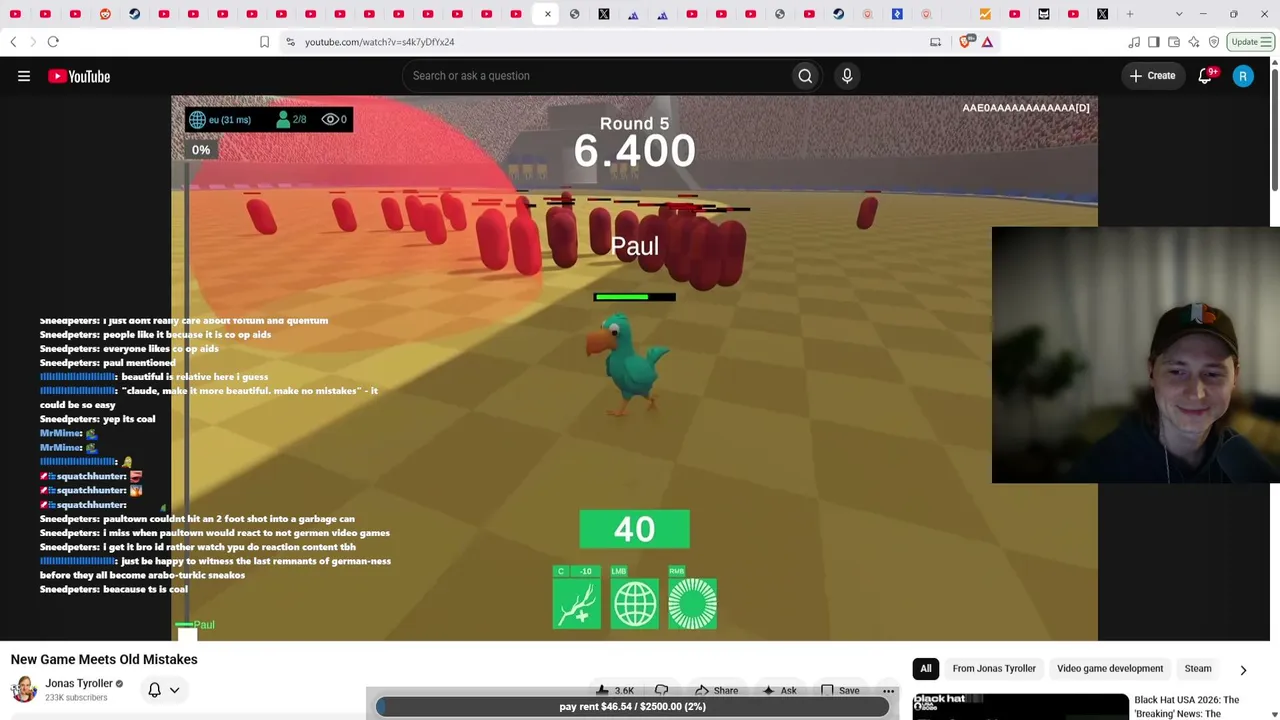Open a new browser tab

1130,14
